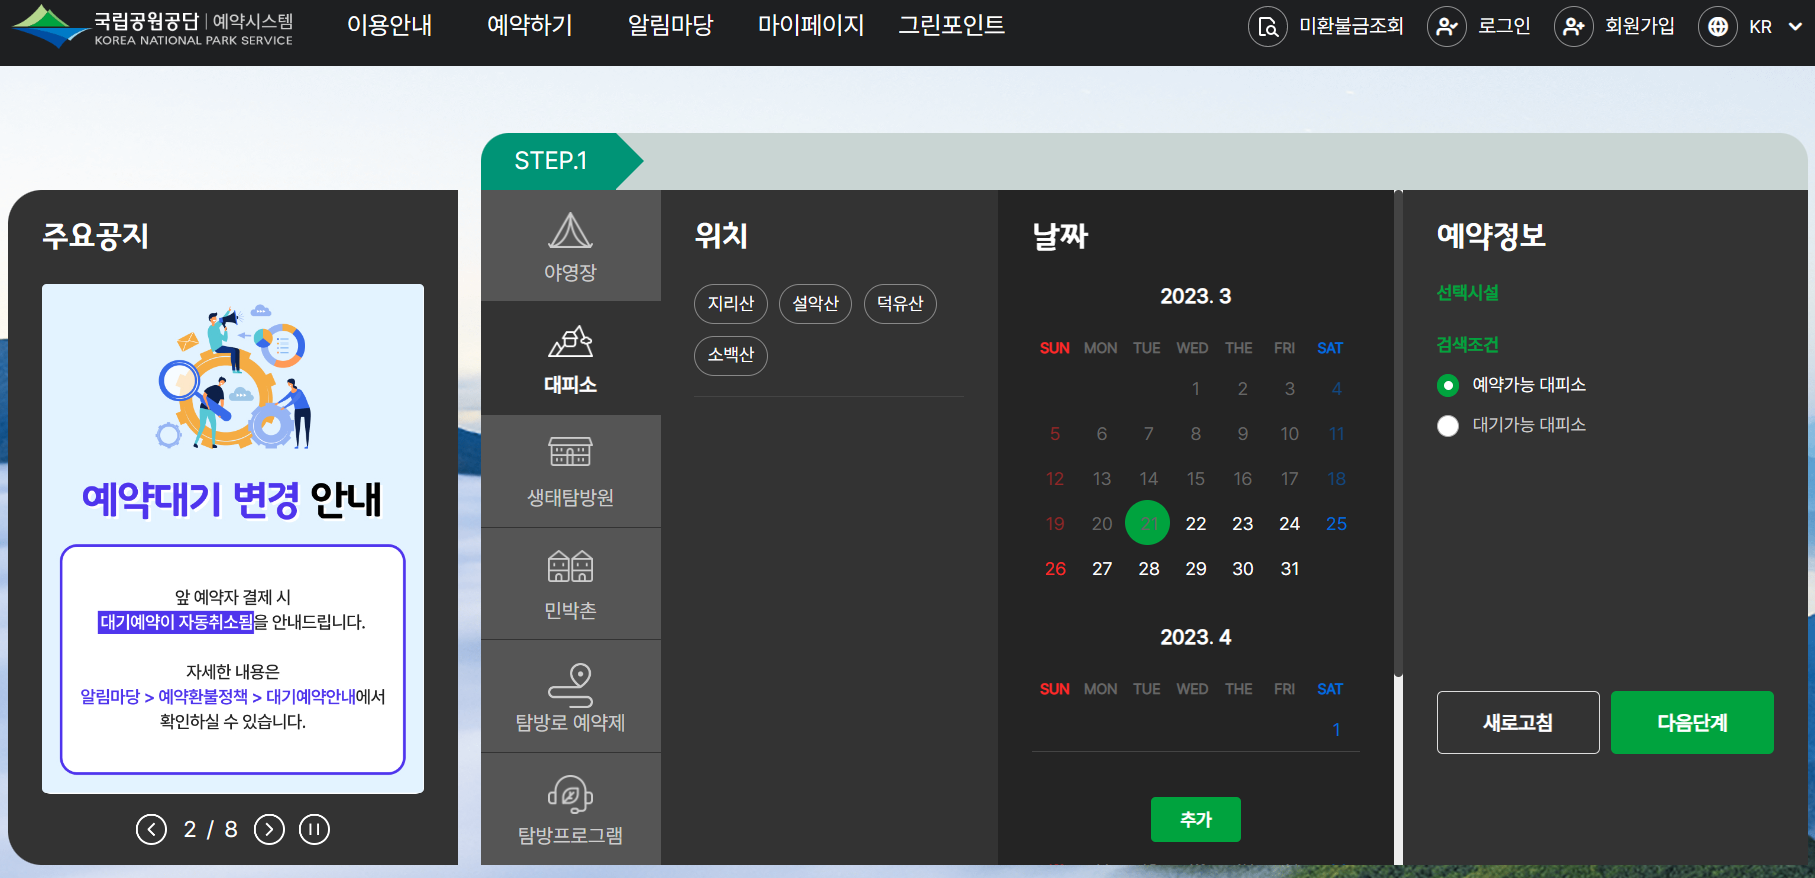Expand the KR language dropdown arrow
Viewport: 1815px width, 878px height.
pos(1795,27)
